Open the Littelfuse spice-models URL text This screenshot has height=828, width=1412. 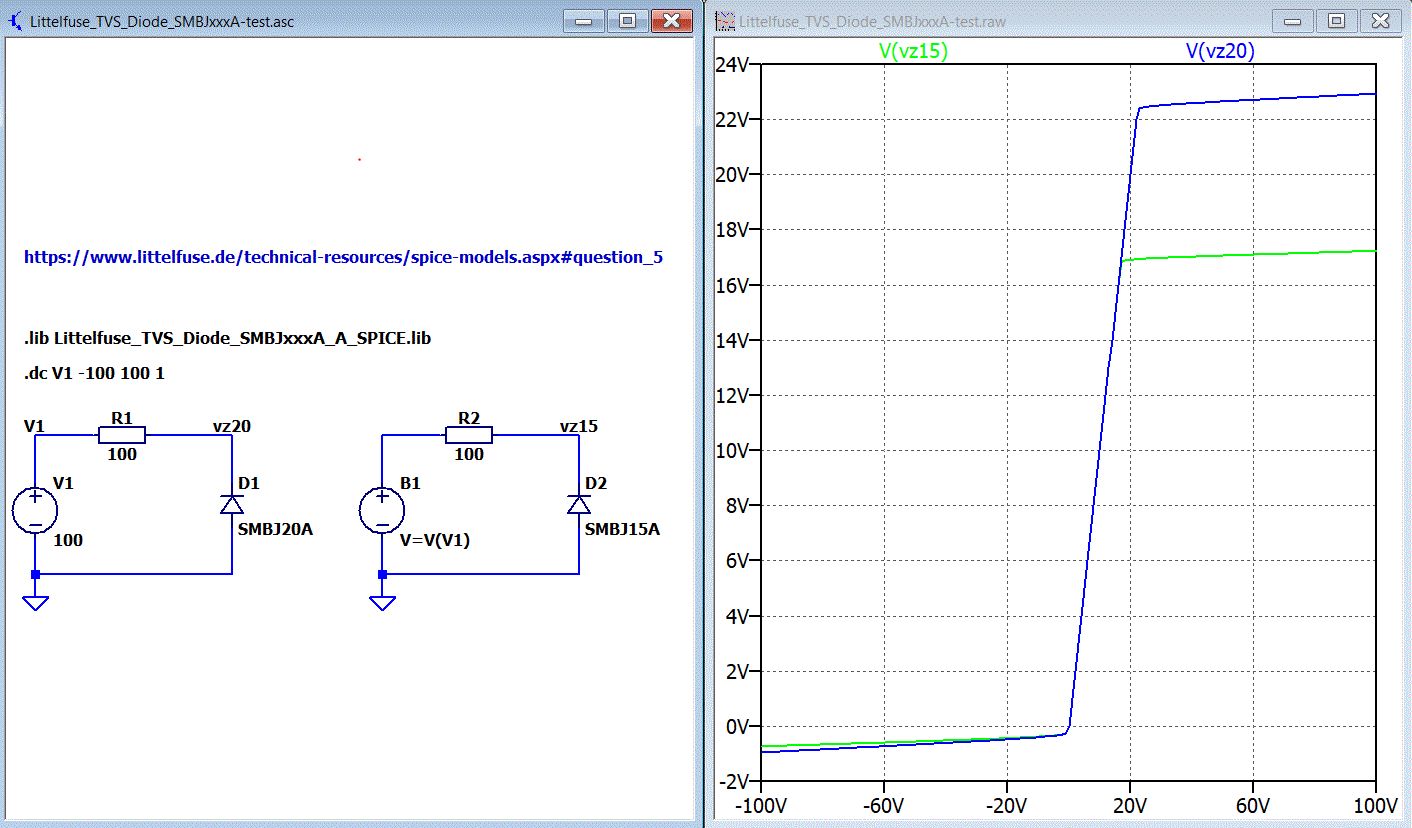(x=343, y=257)
